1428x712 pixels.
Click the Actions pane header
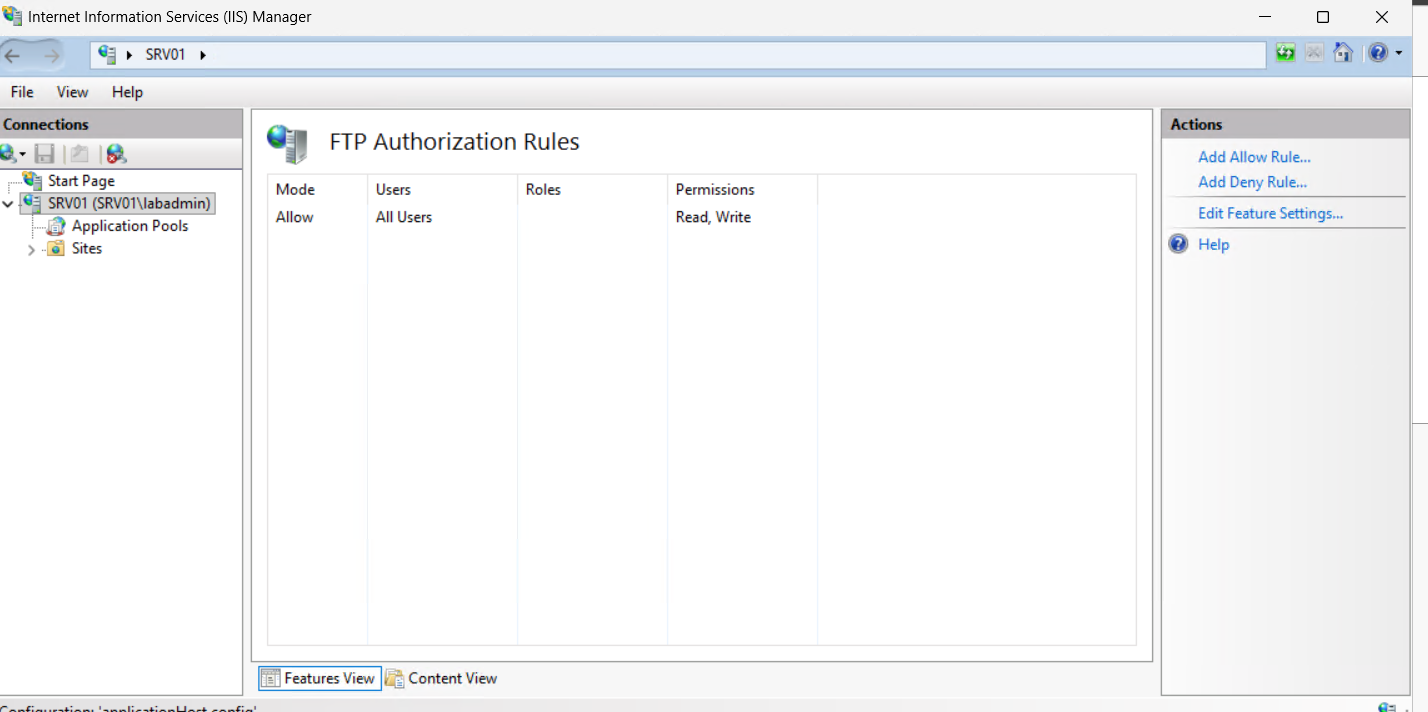(1285, 124)
